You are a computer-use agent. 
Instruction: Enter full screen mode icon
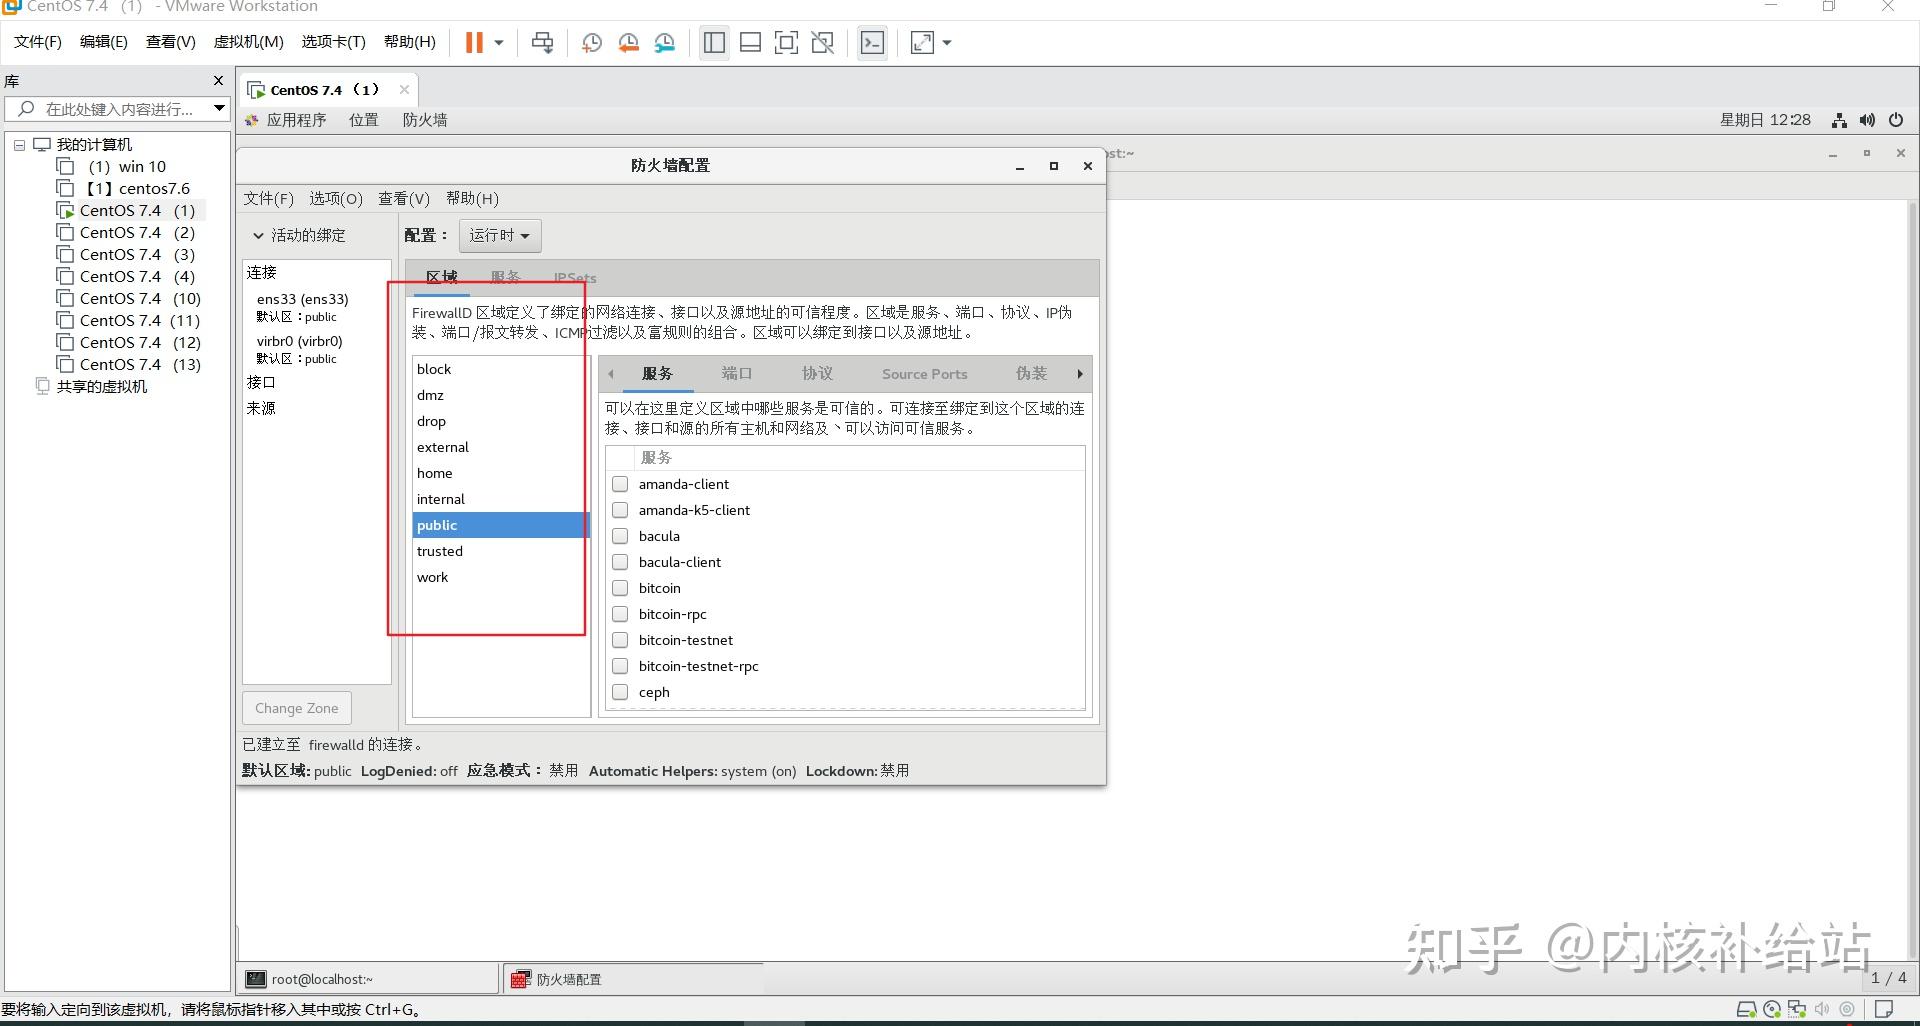pos(786,42)
